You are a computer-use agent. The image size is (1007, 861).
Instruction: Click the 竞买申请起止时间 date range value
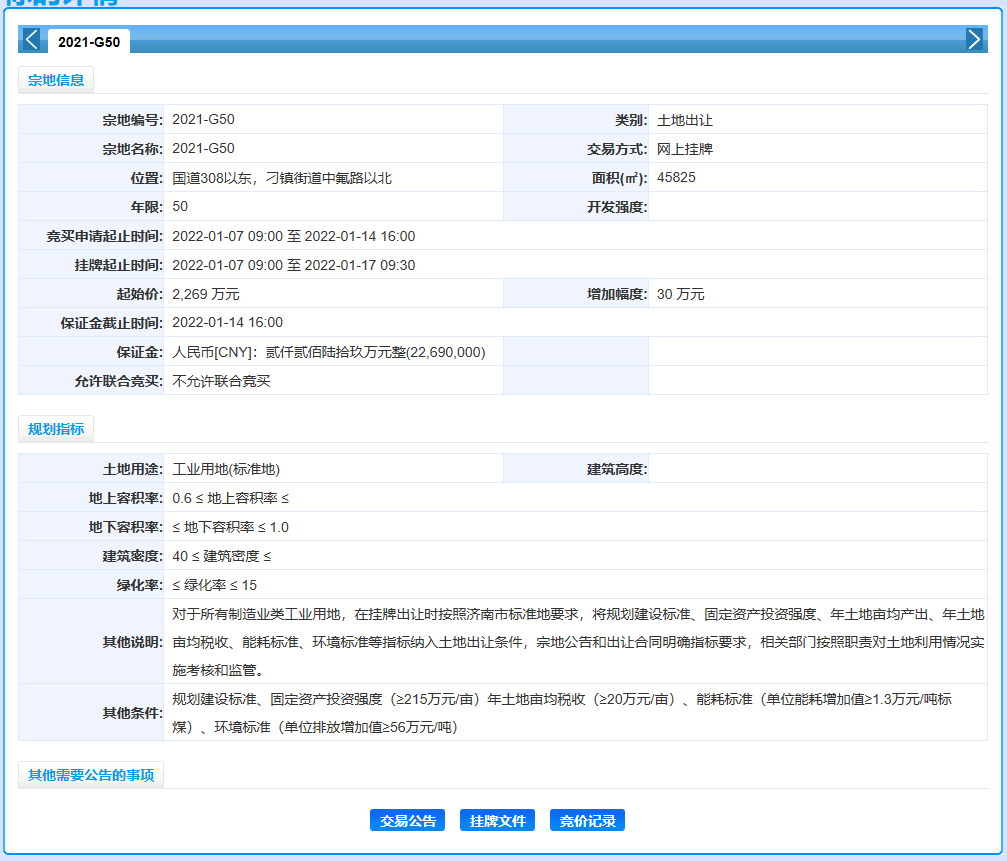(x=293, y=236)
